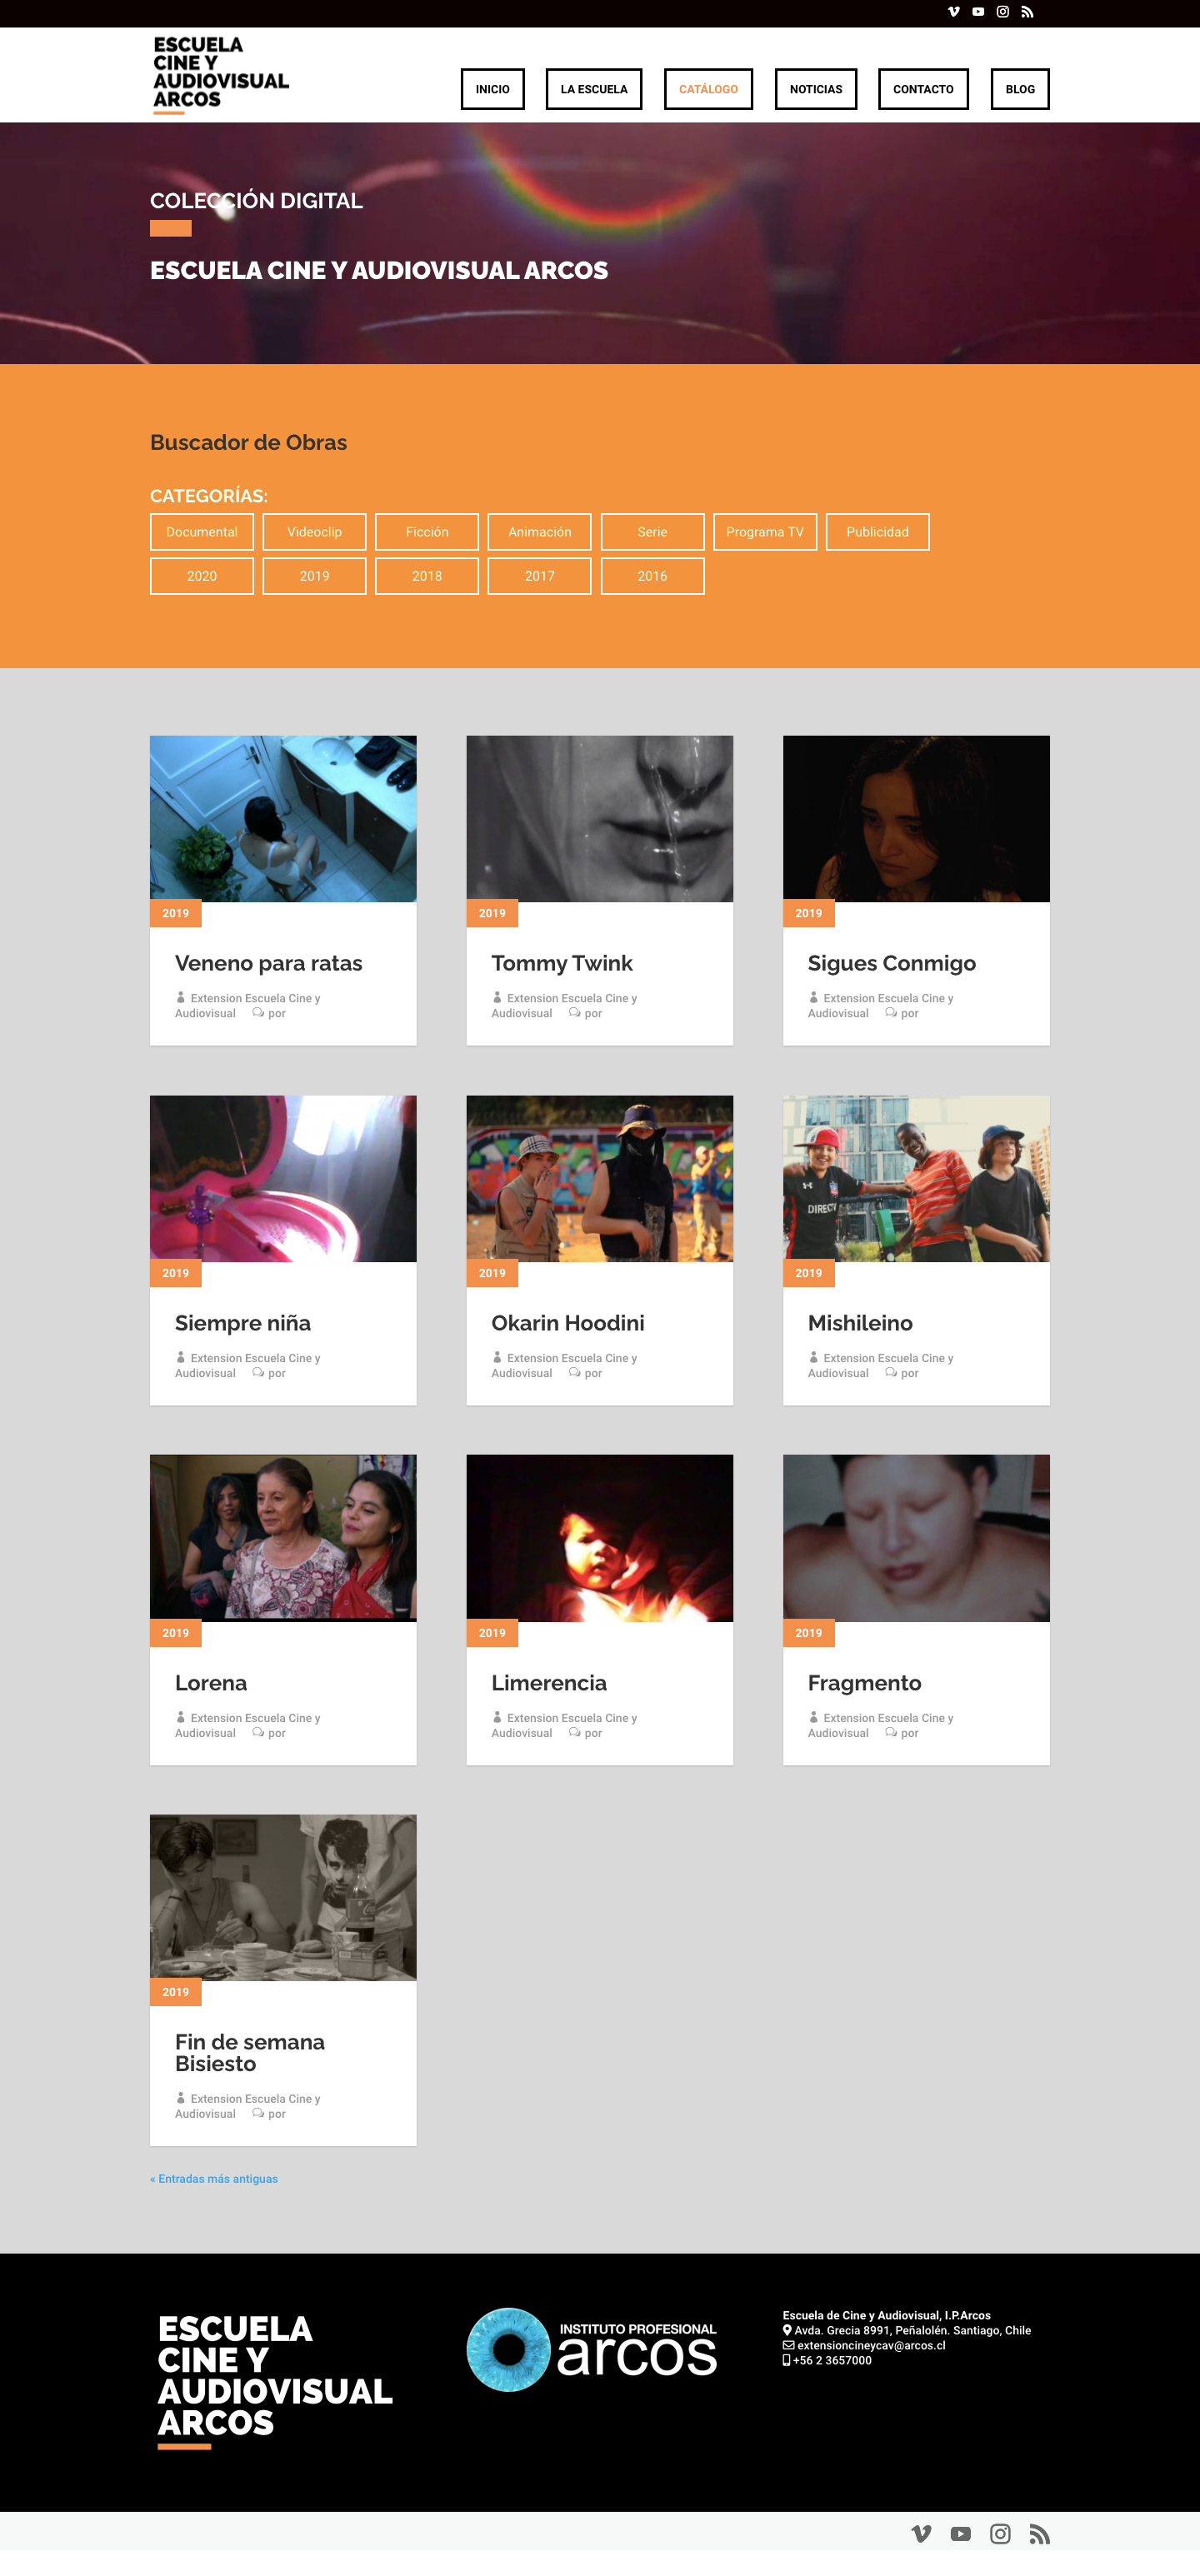1200x2576 pixels.
Task: Open YouTube icon in top bar
Action: 978,12
